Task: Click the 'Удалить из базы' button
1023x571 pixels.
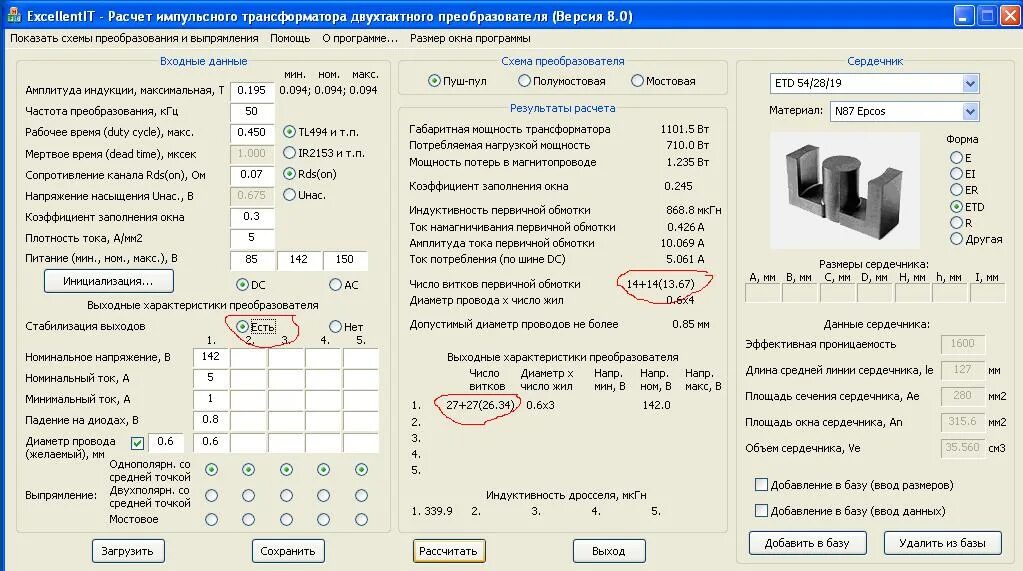Action: [942, 543]
